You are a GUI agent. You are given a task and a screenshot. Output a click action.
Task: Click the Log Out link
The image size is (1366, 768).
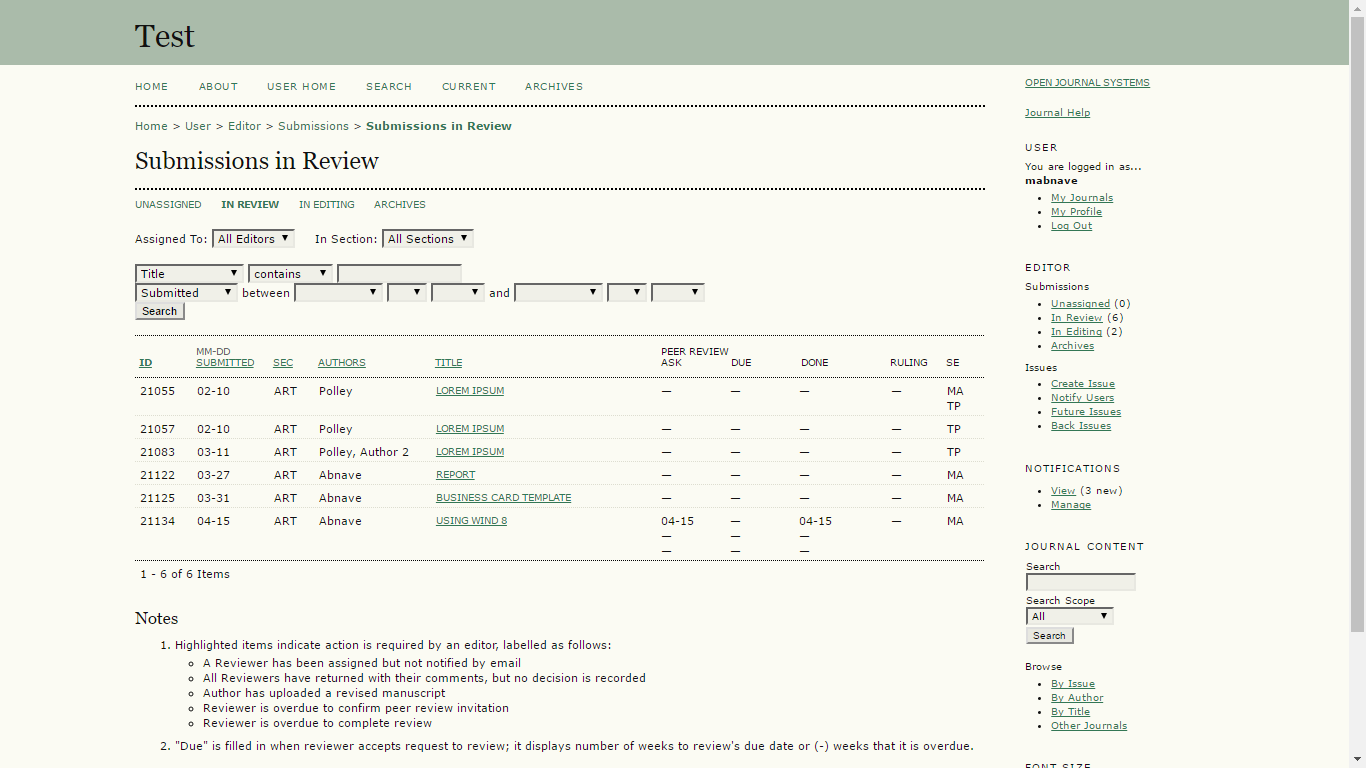1072,226
